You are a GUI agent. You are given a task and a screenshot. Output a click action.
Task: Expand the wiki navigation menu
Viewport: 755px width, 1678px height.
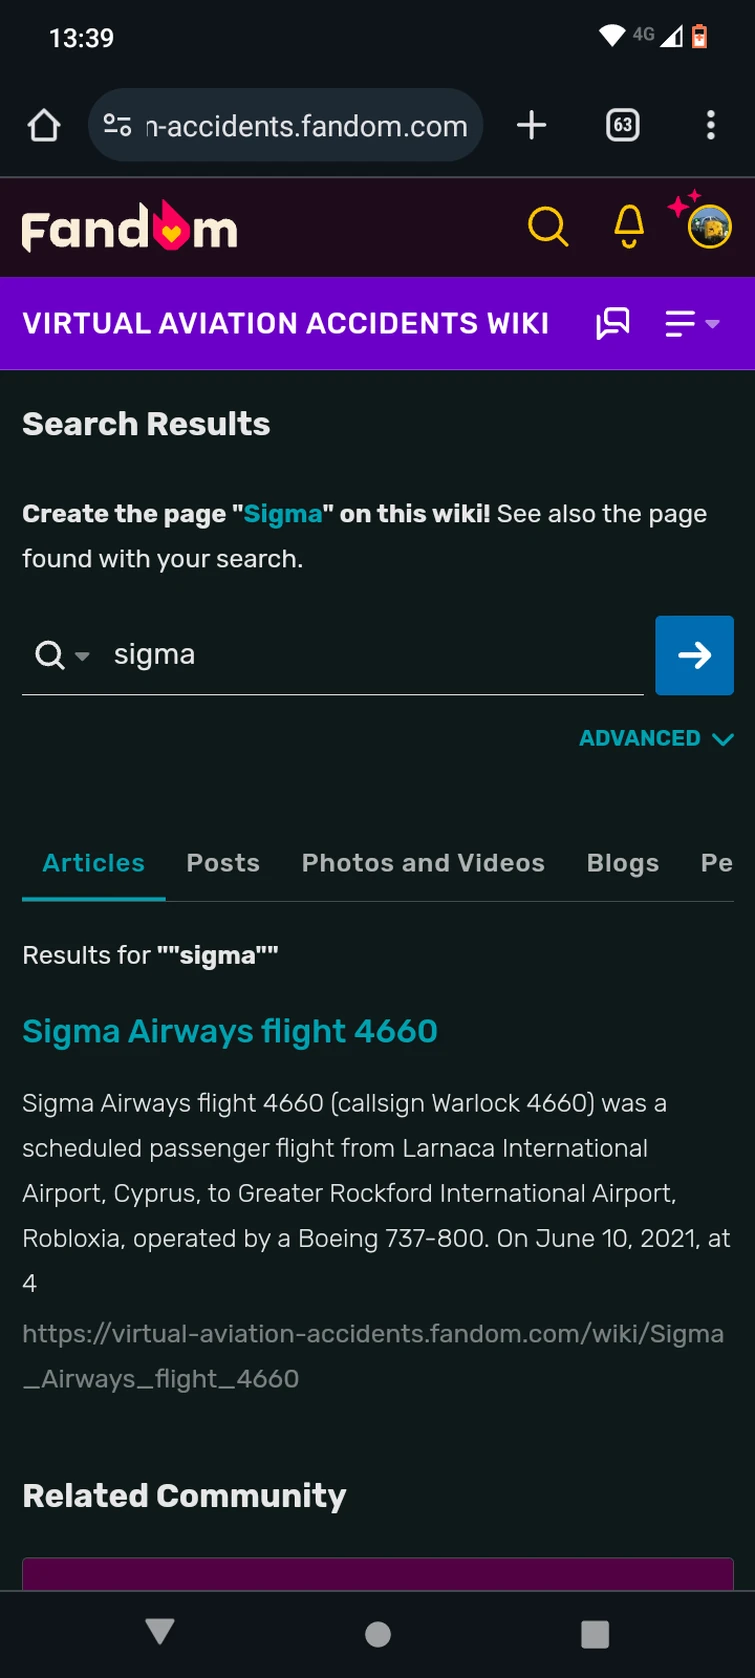692,323
